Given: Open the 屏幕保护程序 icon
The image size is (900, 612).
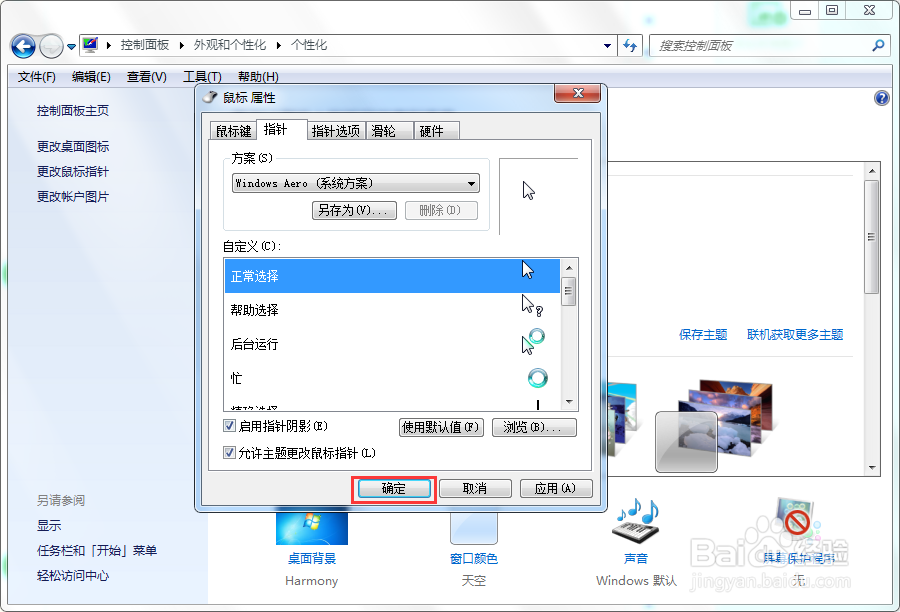Looking at the screenshot, I should 797,520.
